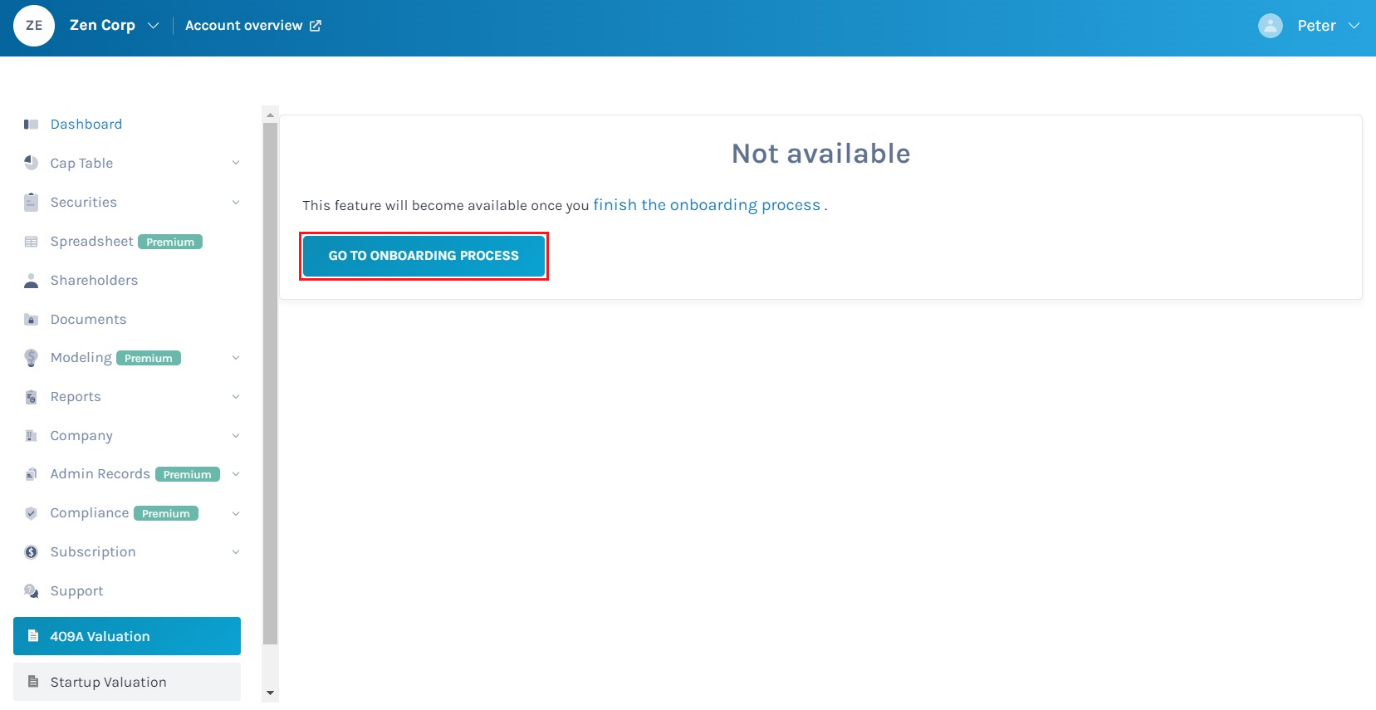The image size is (1376, 710).
Task: Click the ZE company logo avatar
Action: tap(34, 26)
